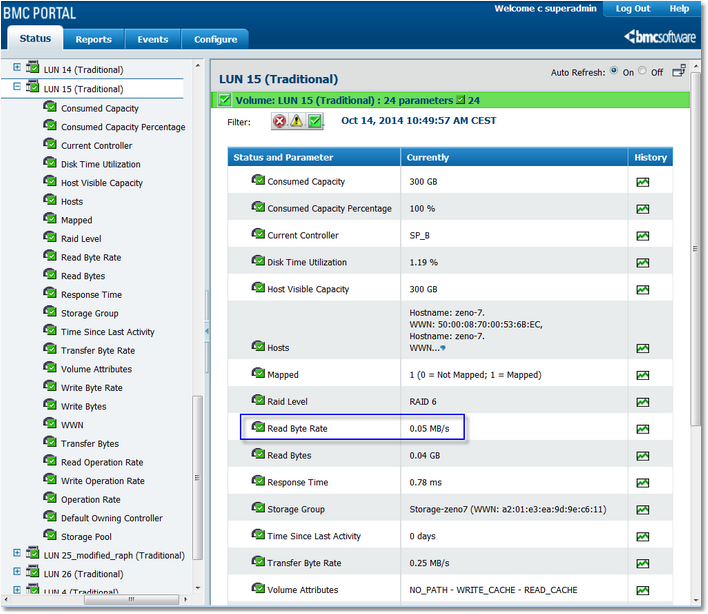Open history graph for Disk Time Utilization
The width and height of the screenshot is (708, 614).
click(642, 263)
